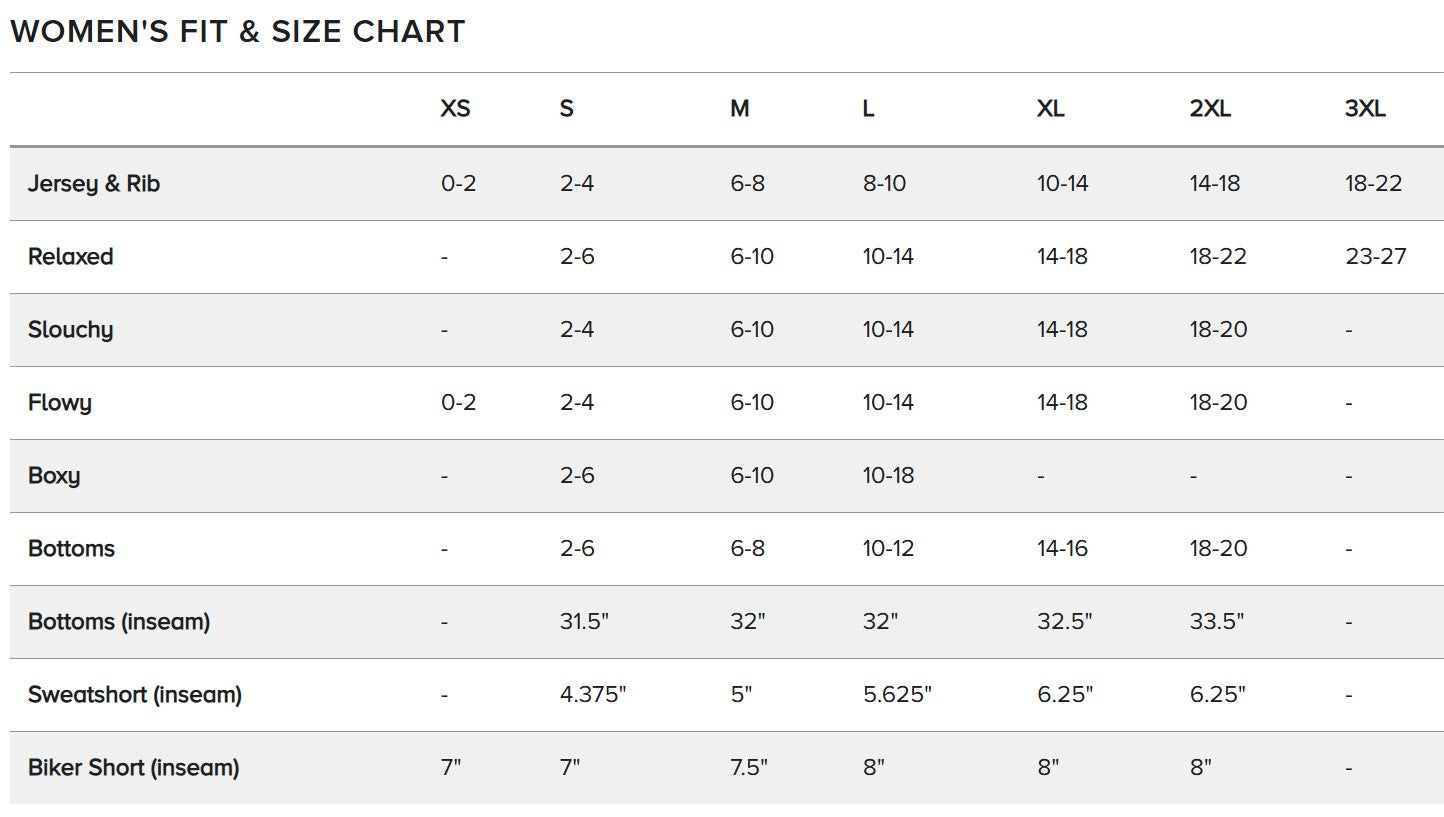Click the Sweatshort (inseam) row label
The width and height of the screenshot is (1444, 817).
135,695
